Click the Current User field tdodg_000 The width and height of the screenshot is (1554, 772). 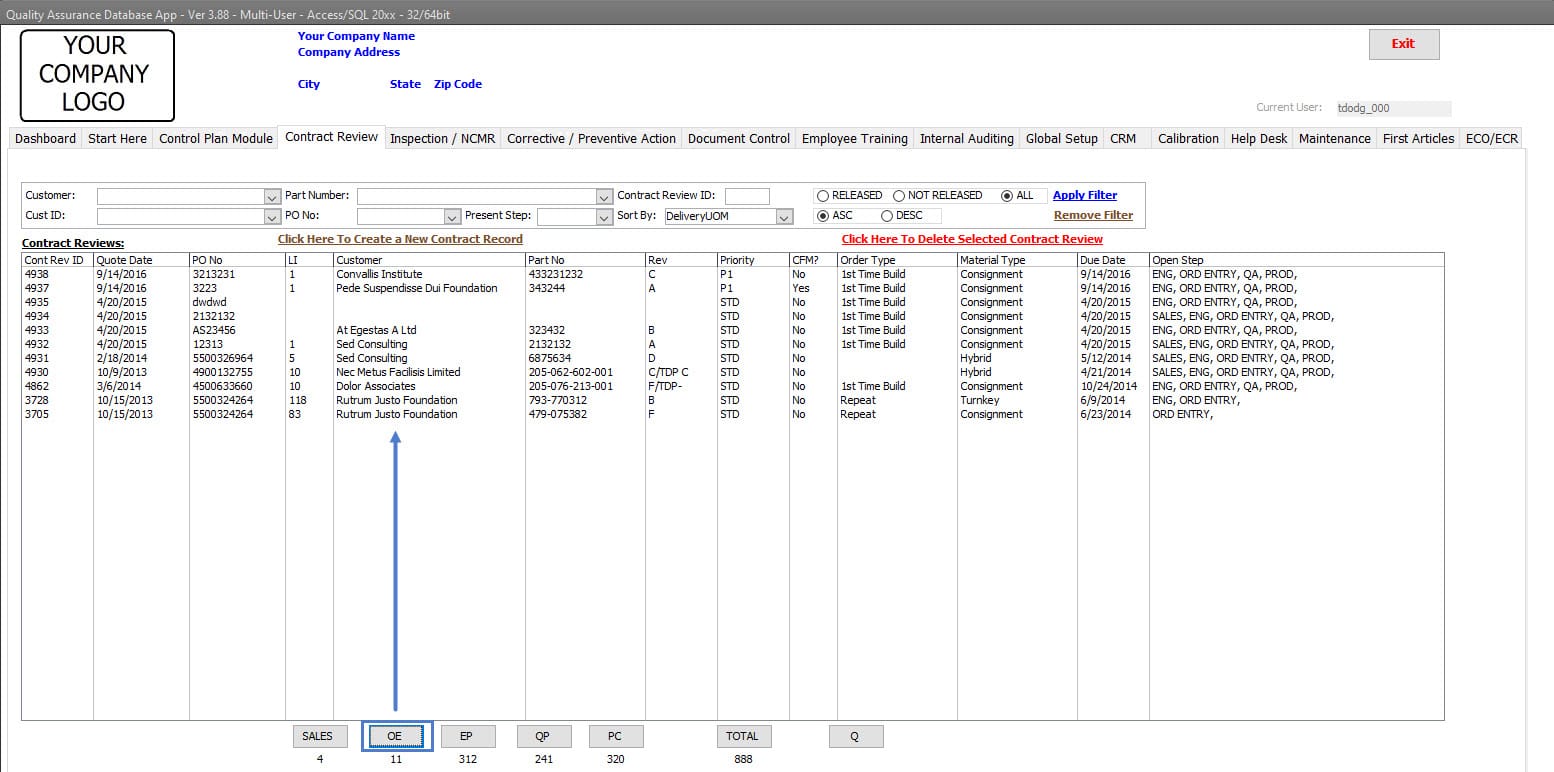click(x=1393, y=108)
